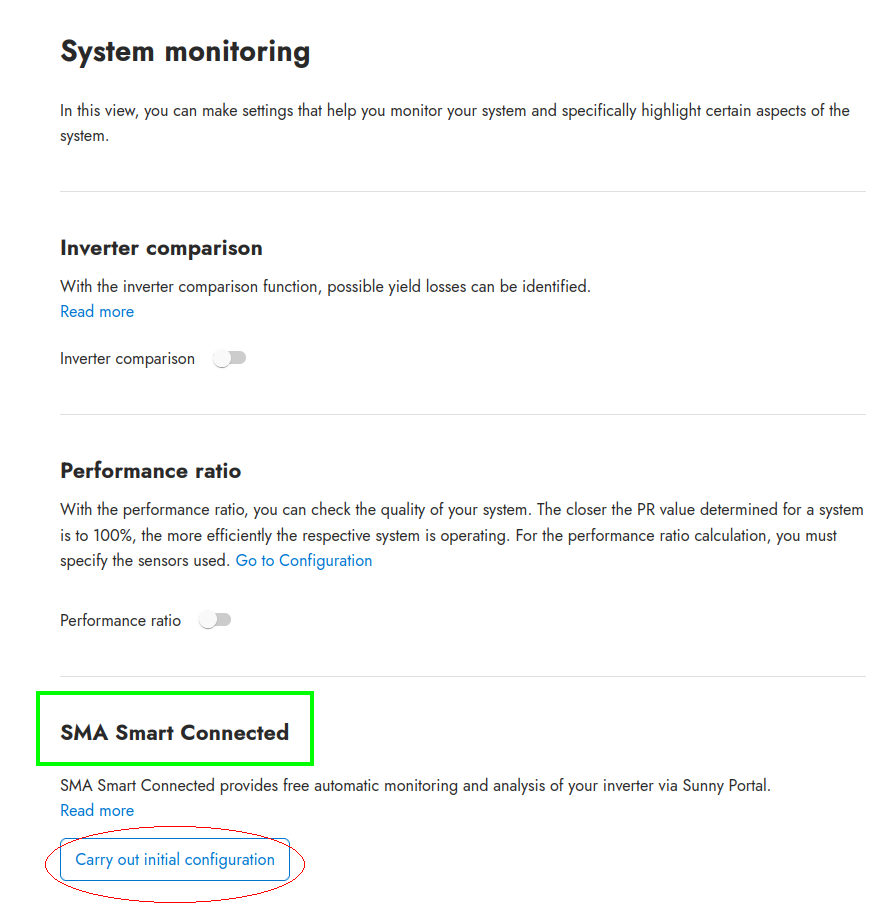Click the Performance ratio section heading
The height and width of the screenshot is (922, 890).
(150, 470)
